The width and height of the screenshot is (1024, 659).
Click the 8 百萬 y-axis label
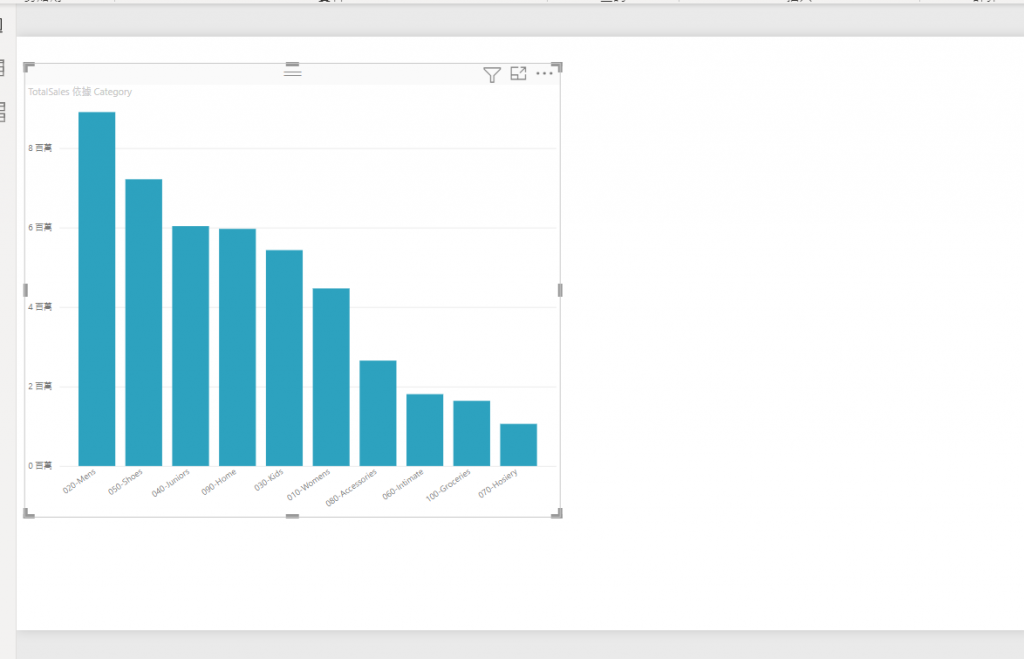tap(40, 148)
